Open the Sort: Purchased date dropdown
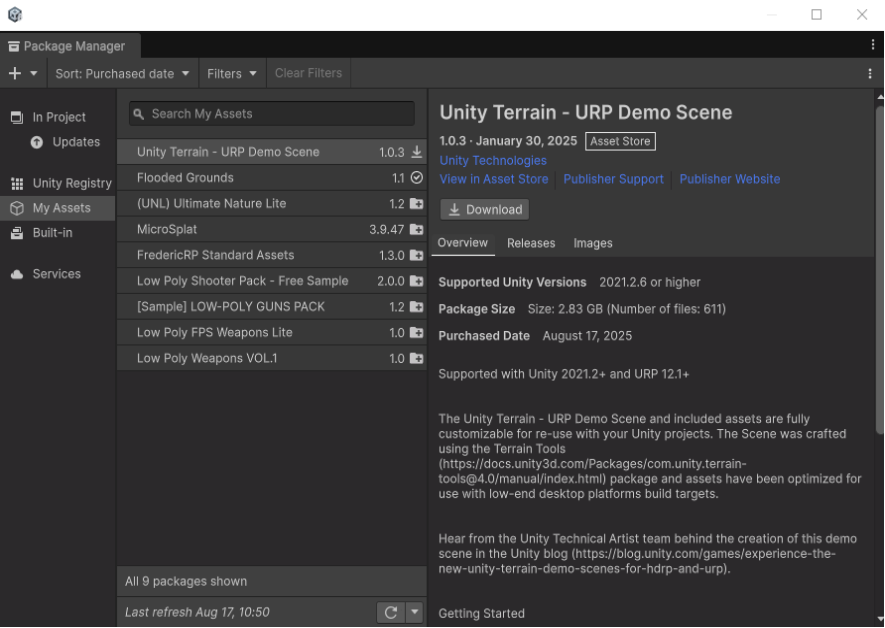Screen dimensions: 885x628 pos(122,73)
